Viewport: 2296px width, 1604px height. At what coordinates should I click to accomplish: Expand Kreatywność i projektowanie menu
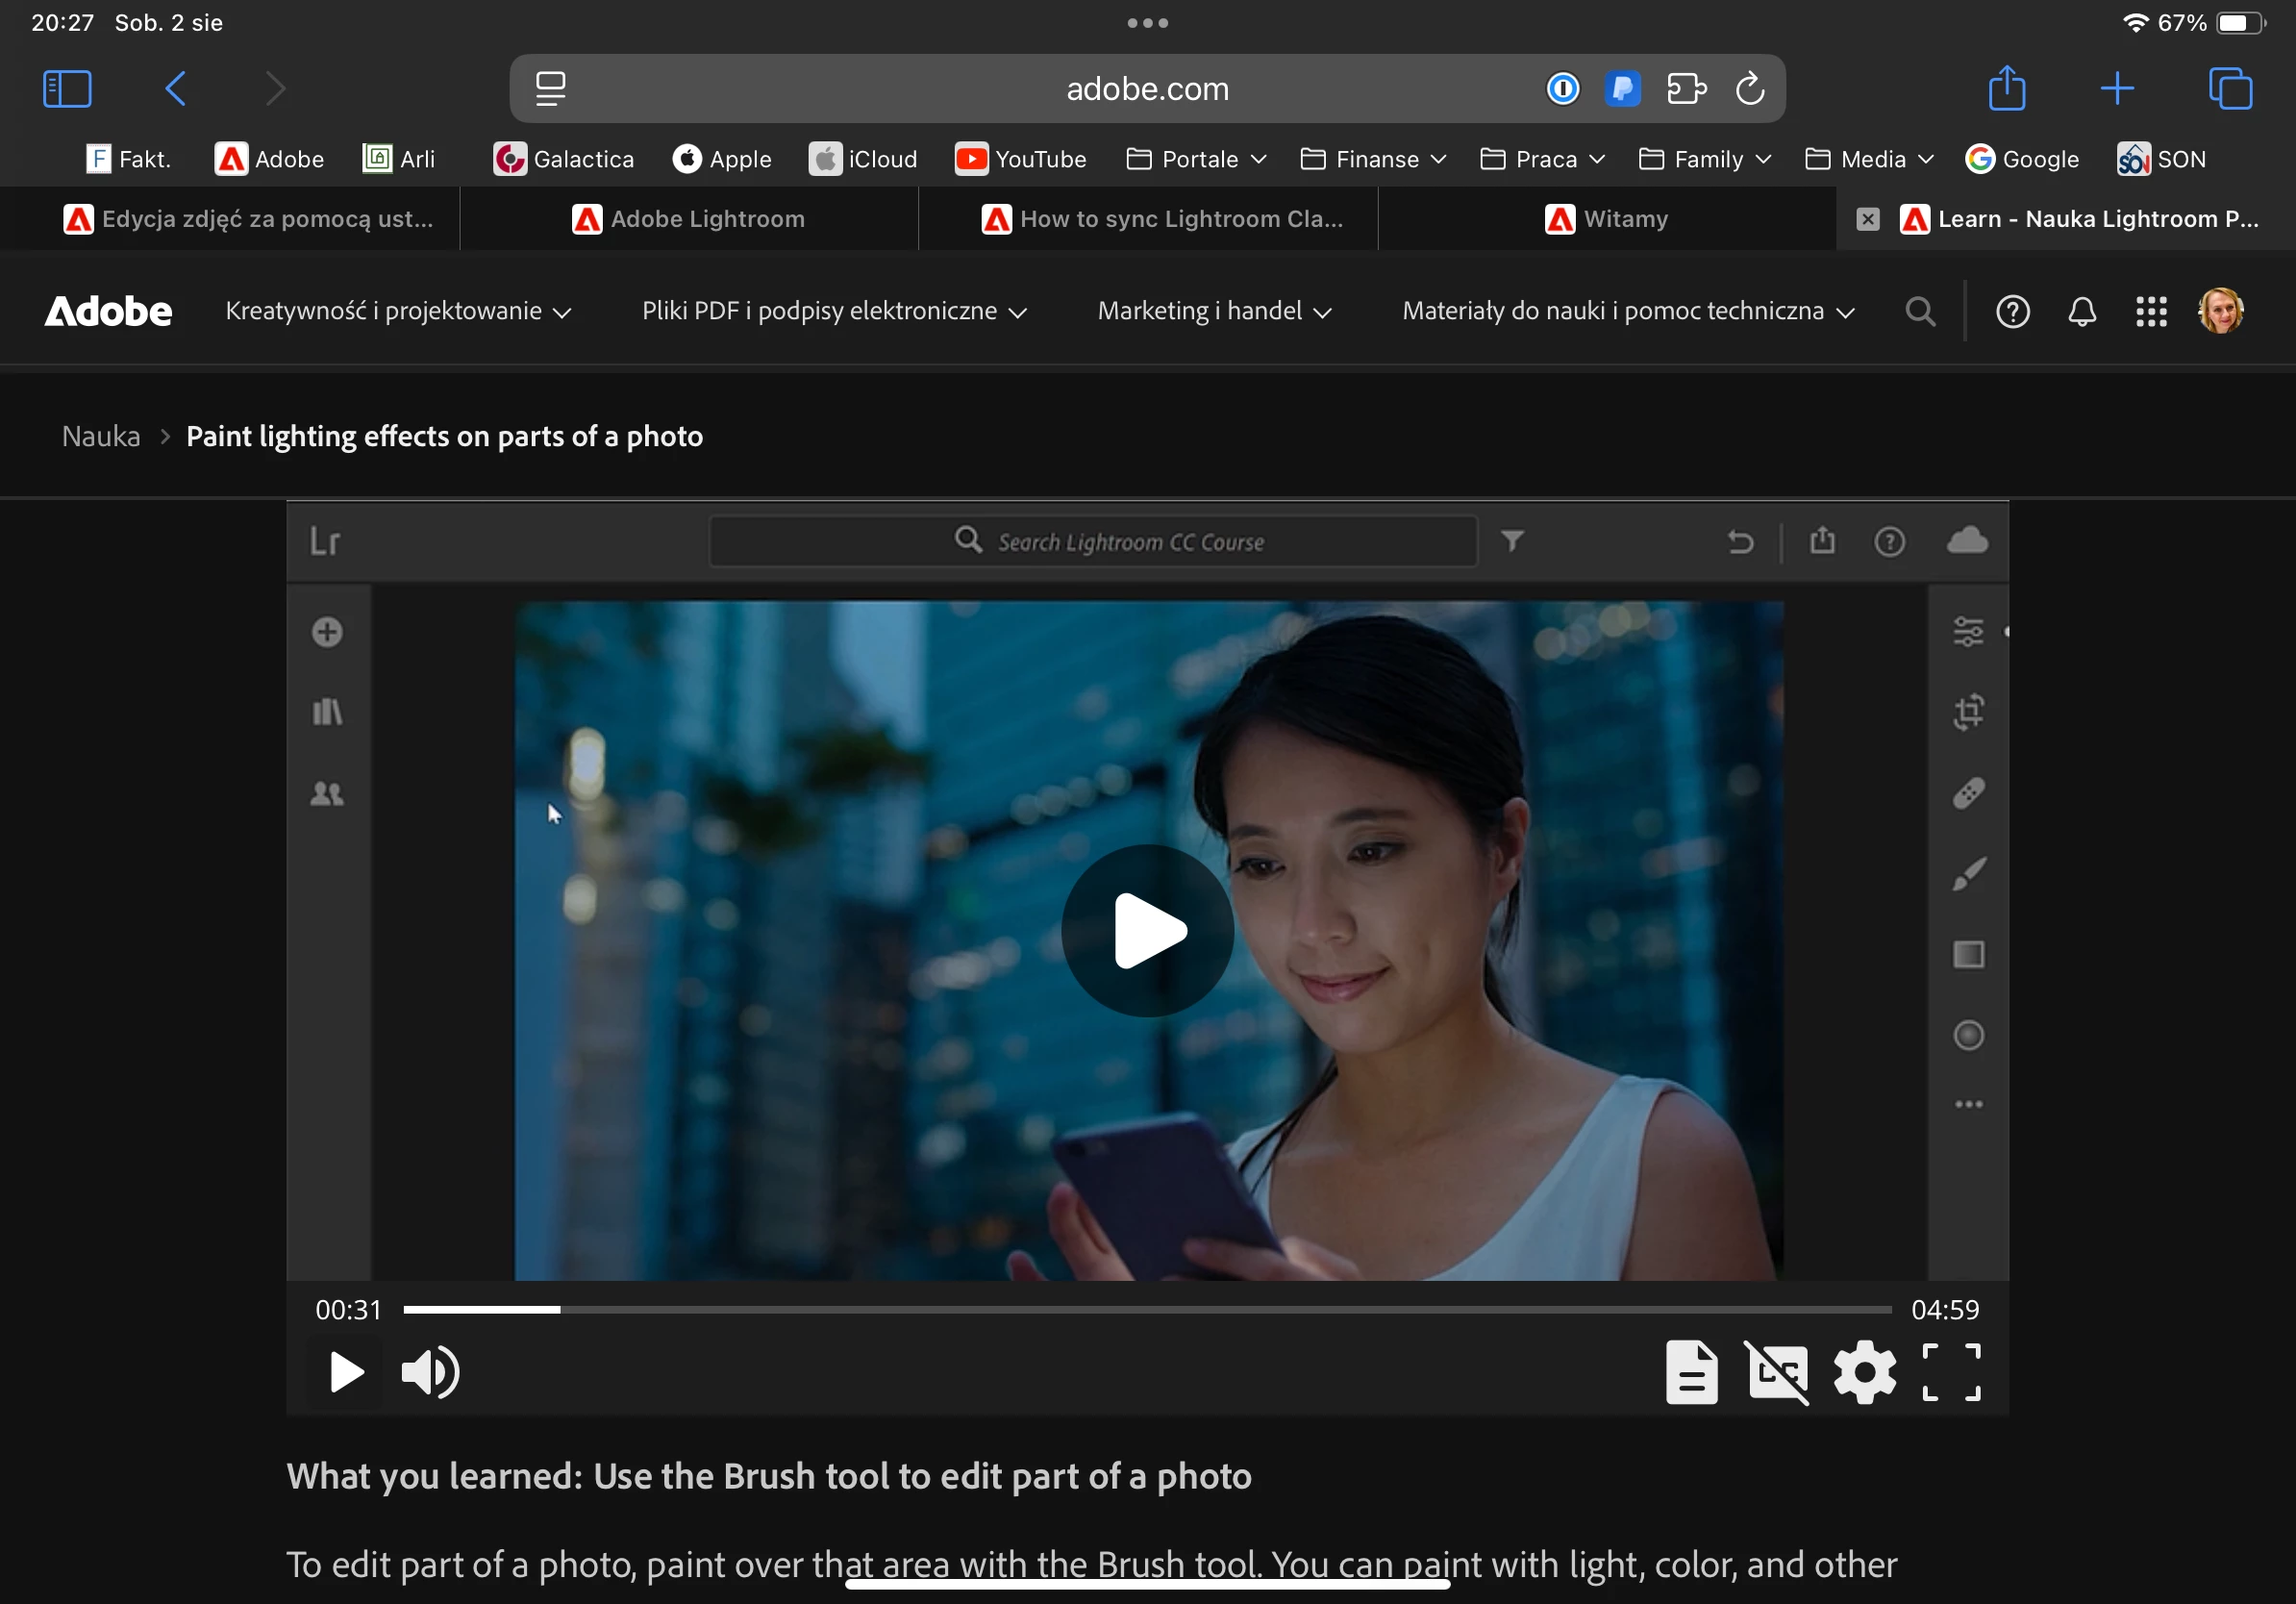pyautogui.click(x=398, y=312)
